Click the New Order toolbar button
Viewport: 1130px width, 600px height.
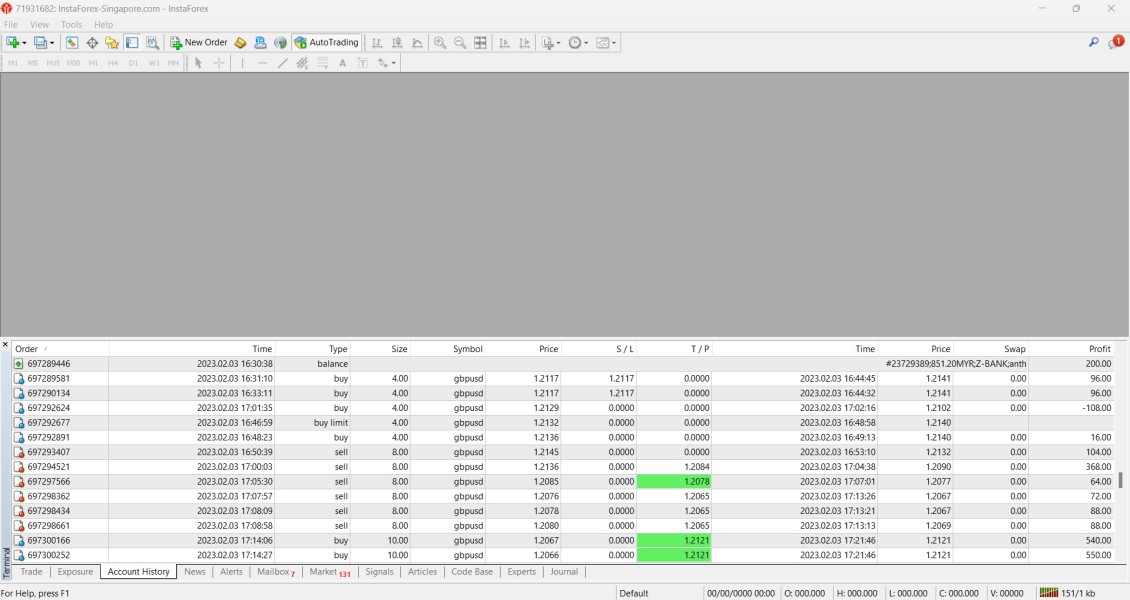(199, 43)
